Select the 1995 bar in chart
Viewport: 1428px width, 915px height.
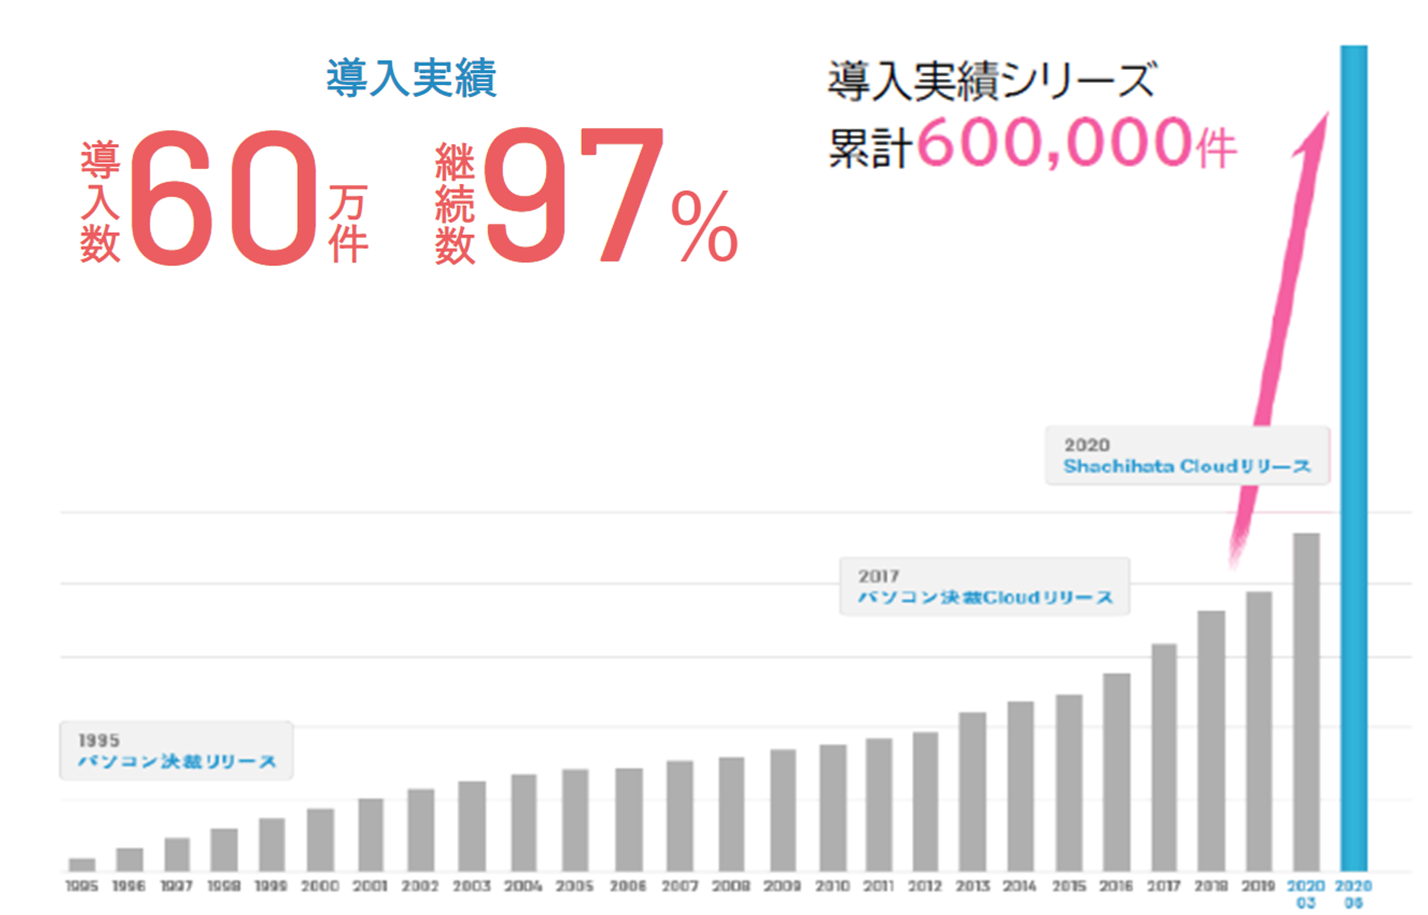[82, 864]
